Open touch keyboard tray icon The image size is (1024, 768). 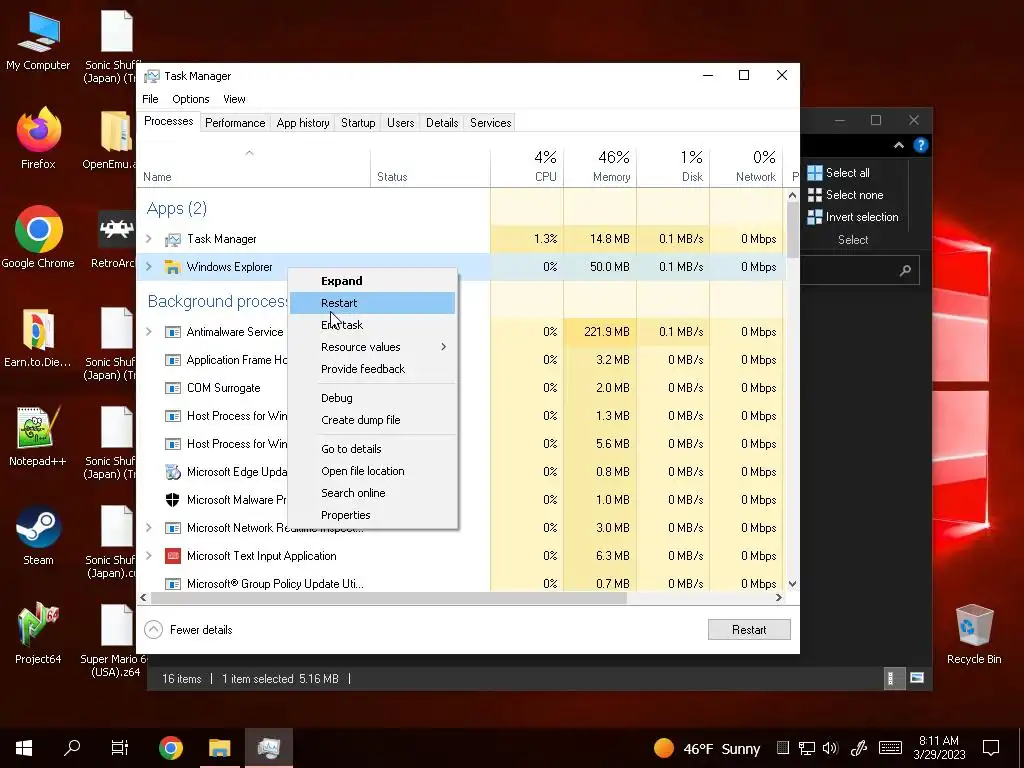pyautogui.click(x=890, y=748)
